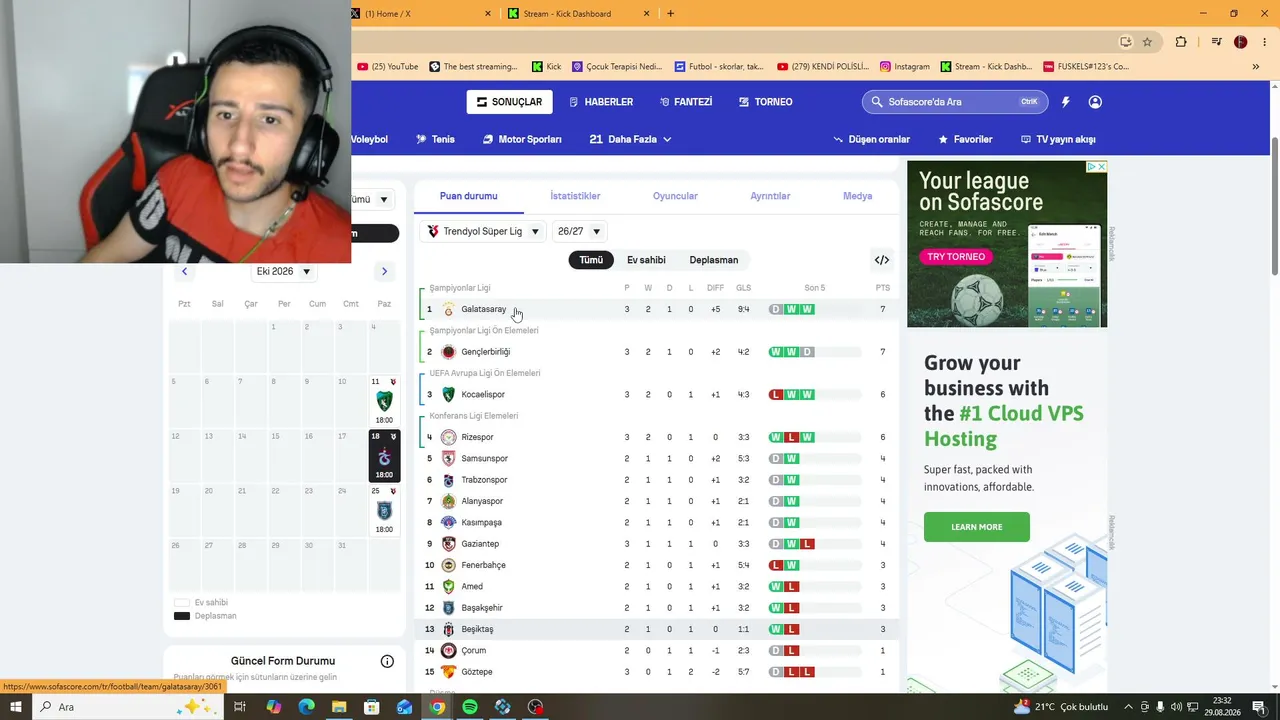Click the Sofascore'da Ara search field

click(x=953, y=102)
